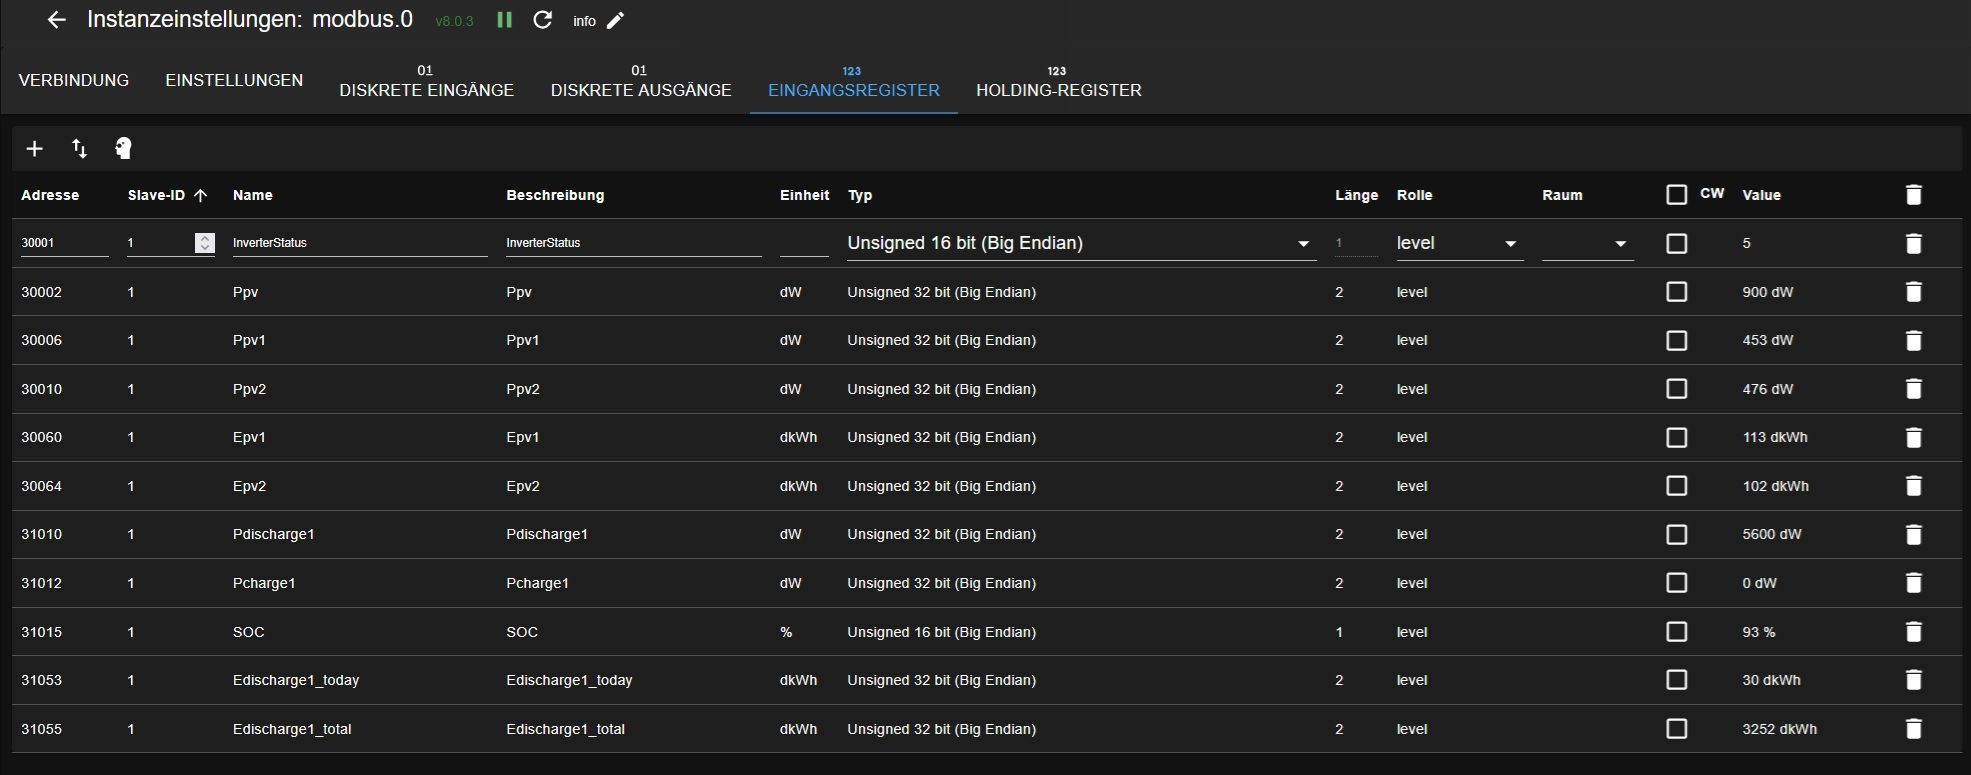The height and width of the screenshot is (775, 1971).
Task: Delete the Pdischarge1 register row
Action: point(1913,534)
